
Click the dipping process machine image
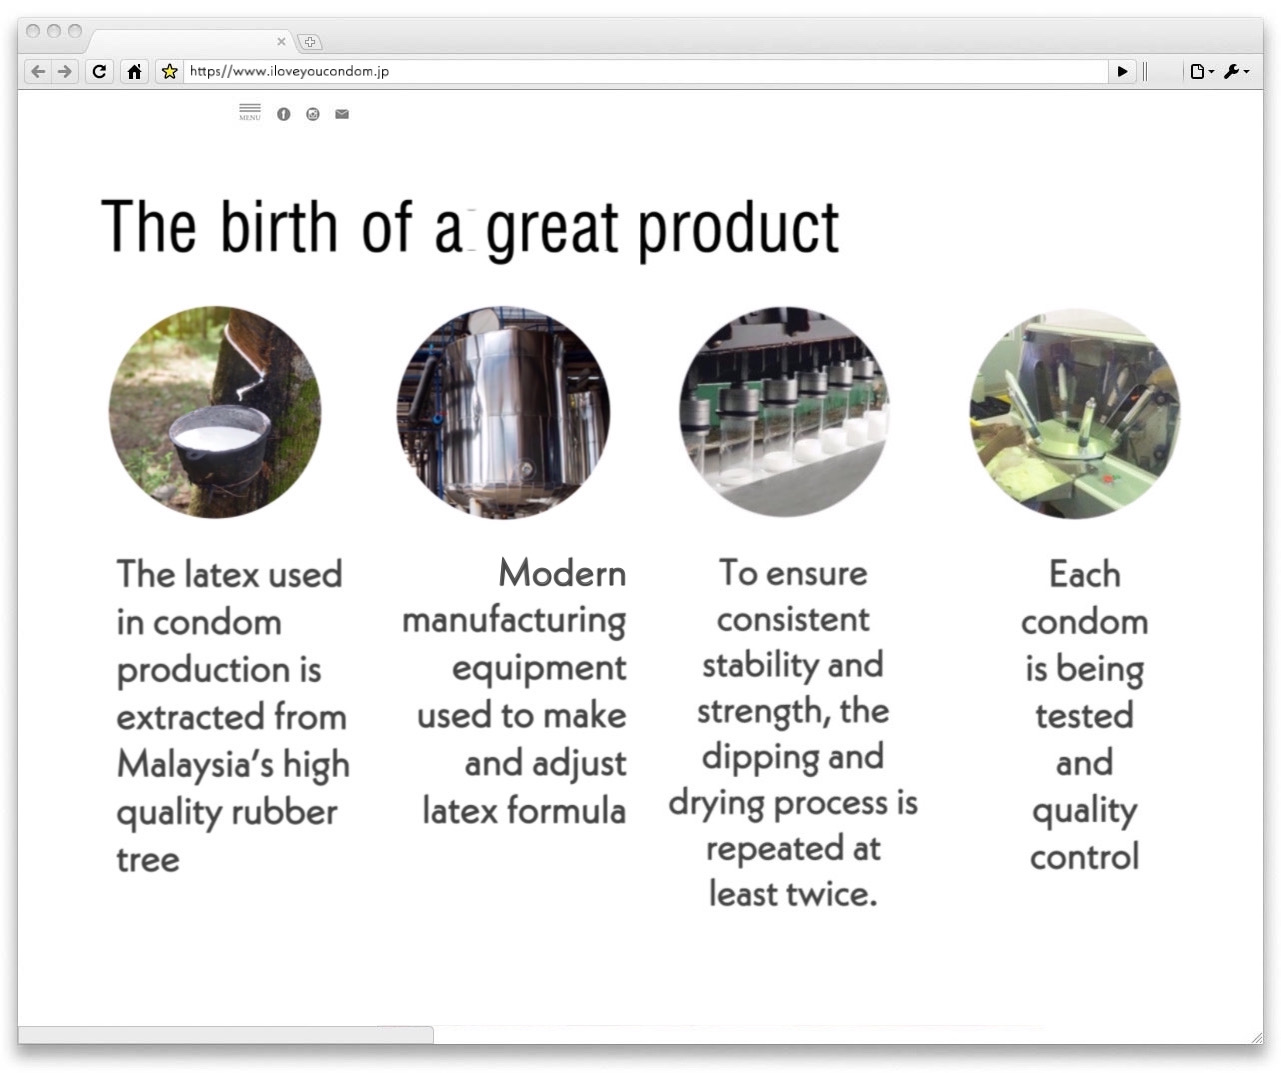click(785, 412)
